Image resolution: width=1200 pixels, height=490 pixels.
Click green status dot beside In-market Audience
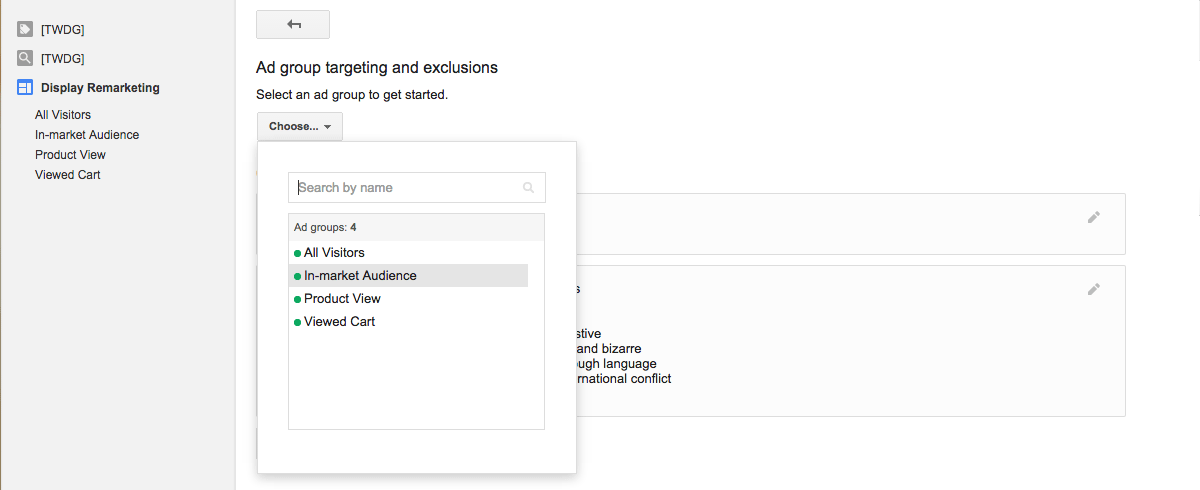[x=297, y=277]
